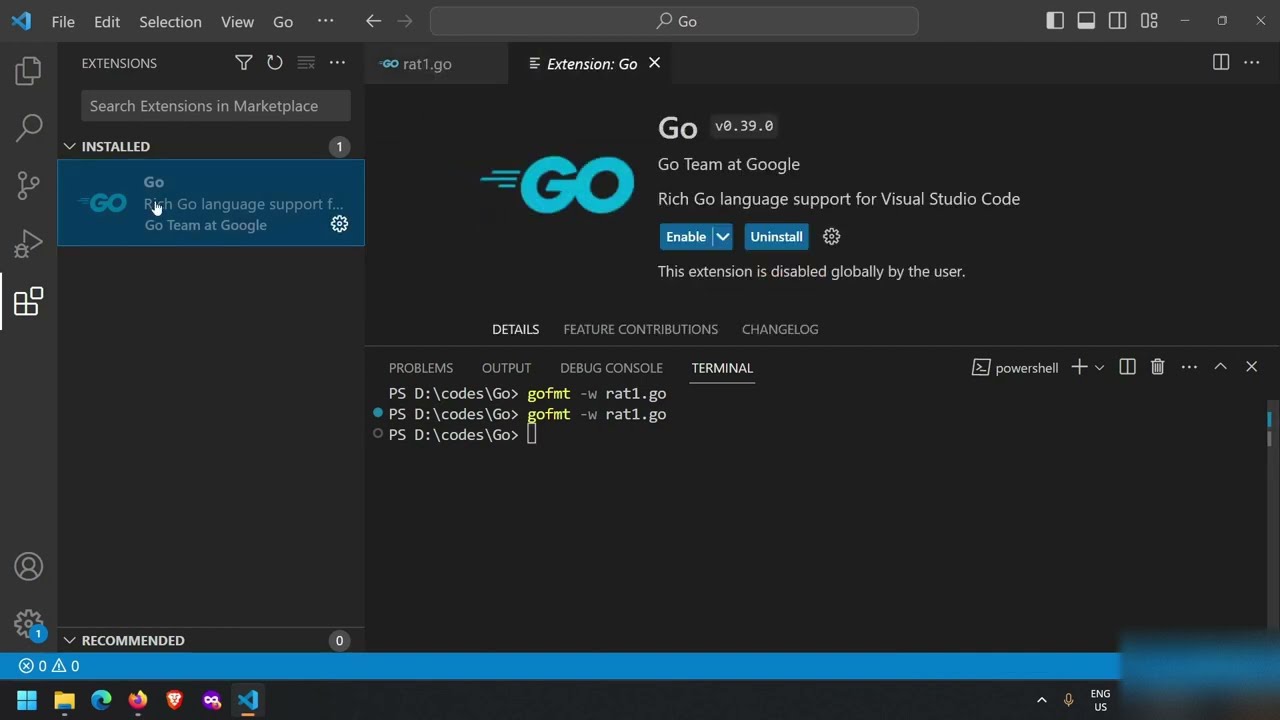The image size is (1280, 720).
Task: Maximize the panel size with up chevron
Action: click(x=1220, y=367)
